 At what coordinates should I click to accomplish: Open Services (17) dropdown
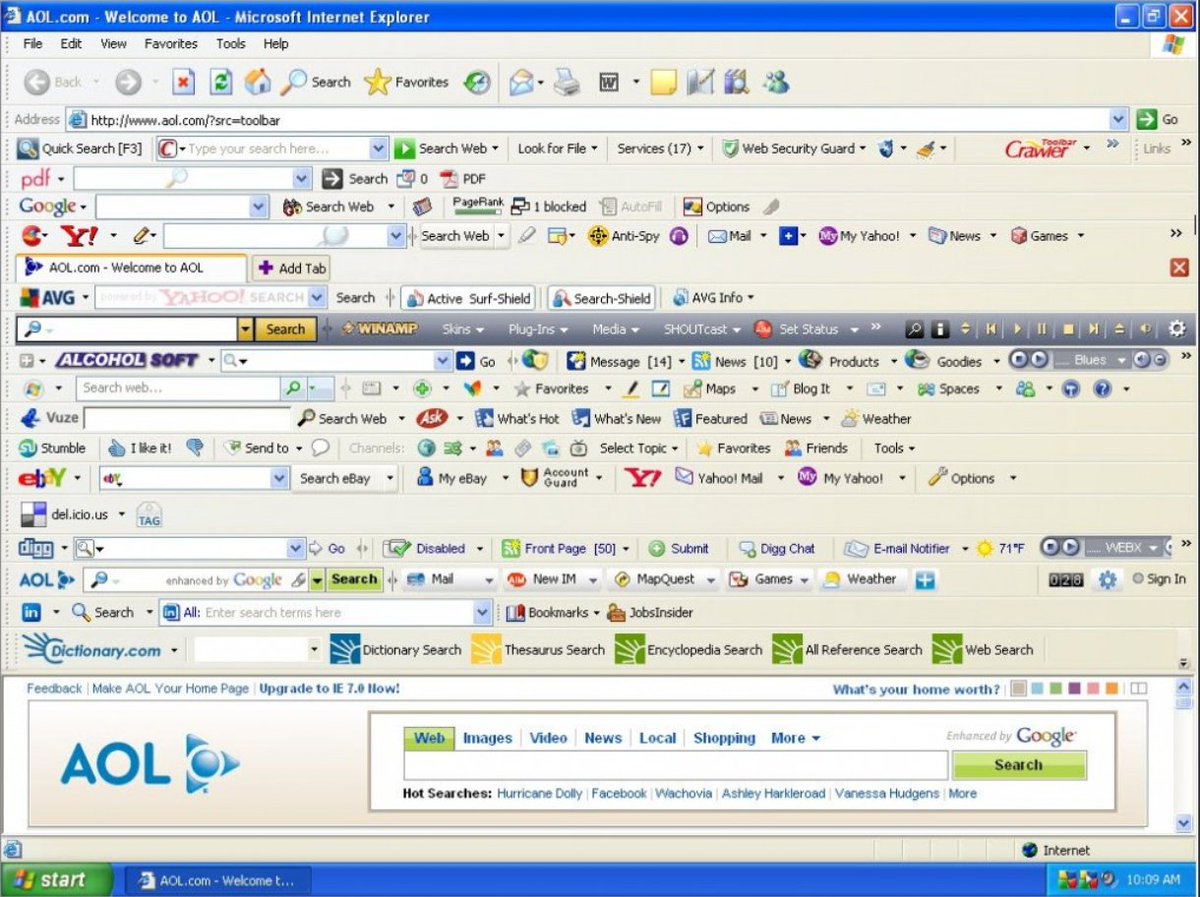point(660,148)
